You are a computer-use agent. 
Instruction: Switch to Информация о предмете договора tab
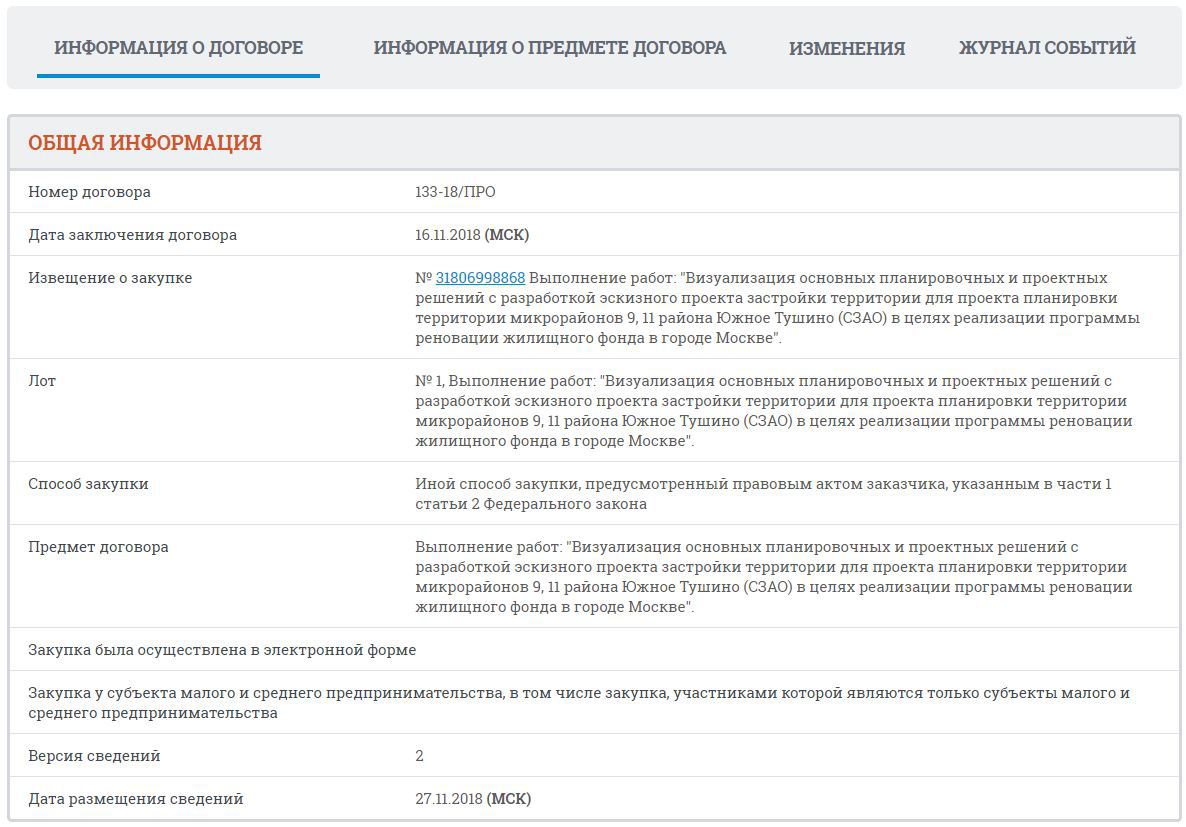[x=549, y=48]
